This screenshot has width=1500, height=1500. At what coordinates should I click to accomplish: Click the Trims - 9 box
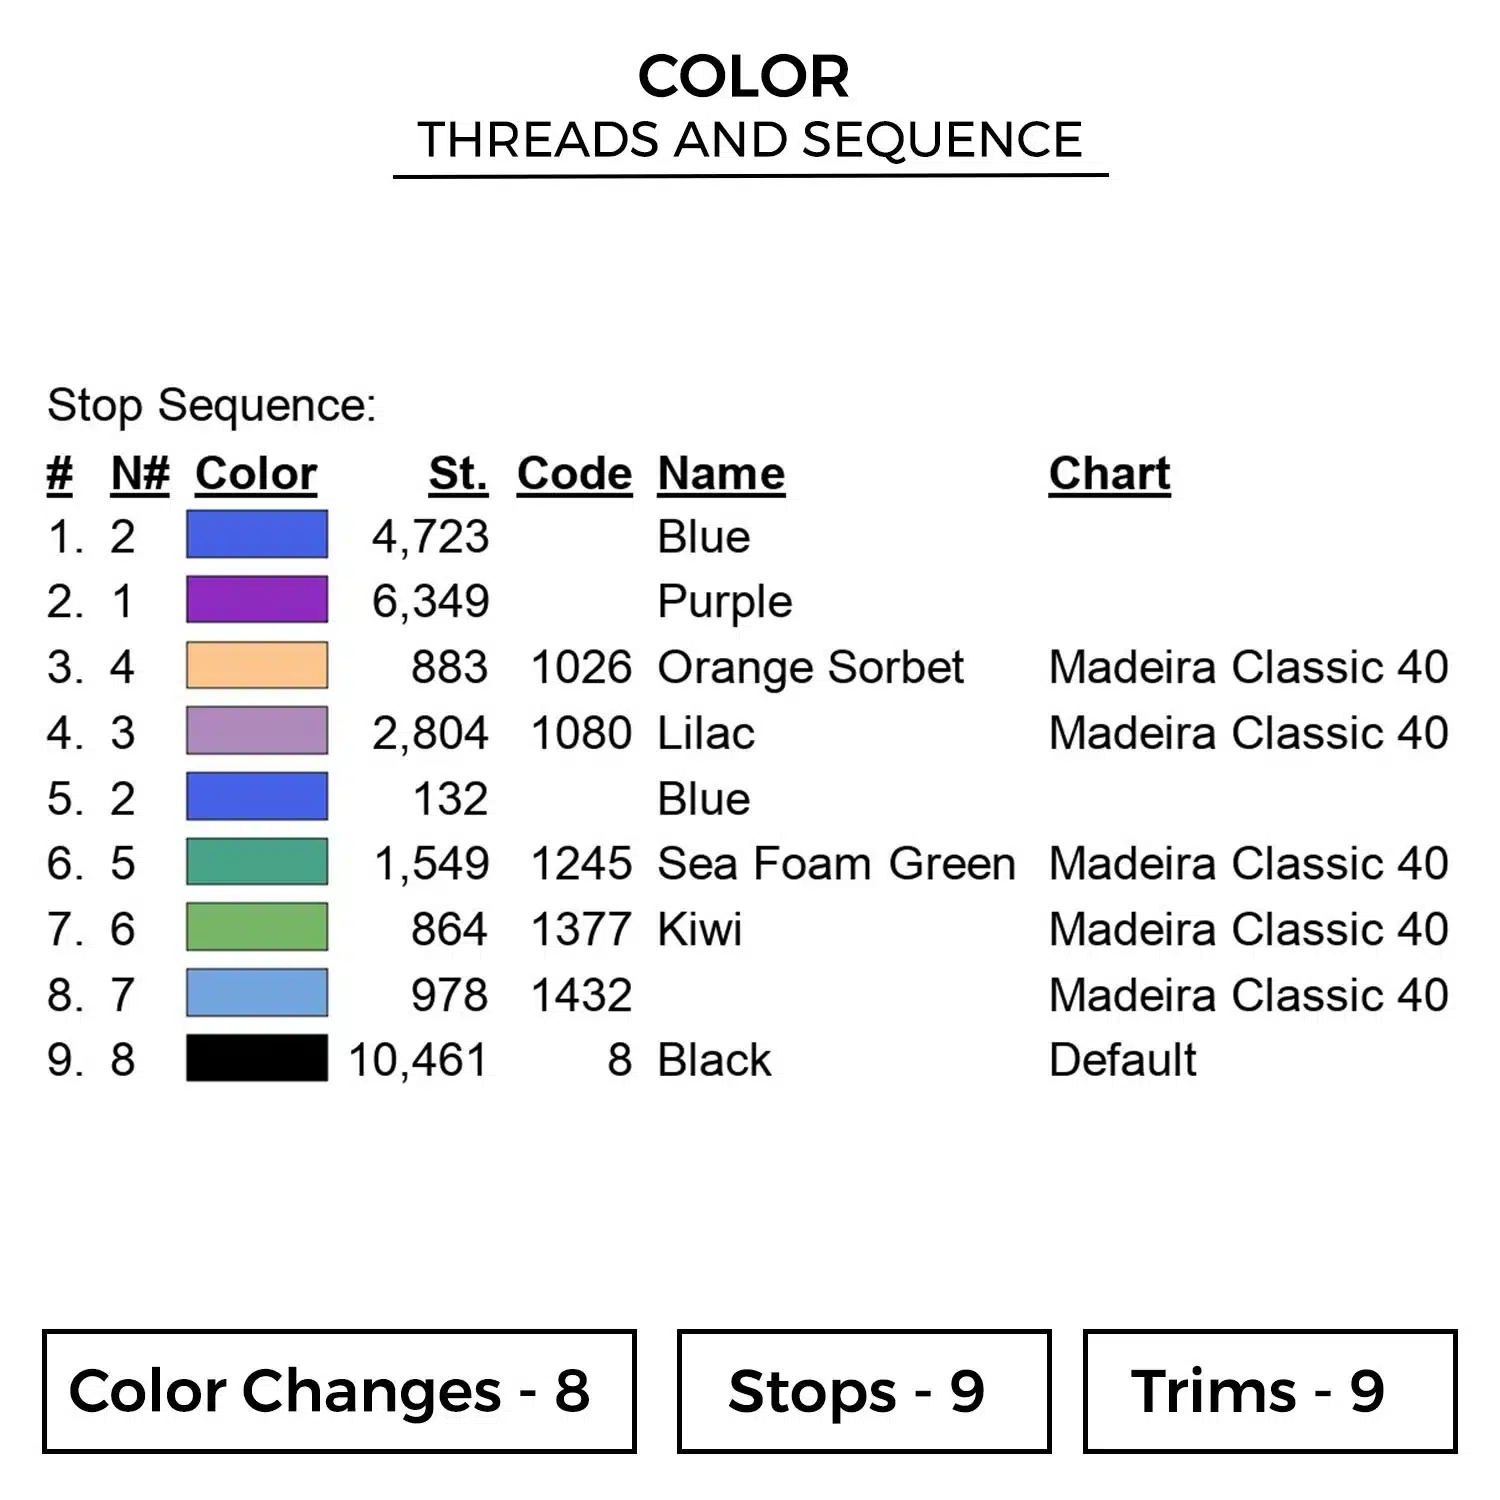tap(1269, 1391)
